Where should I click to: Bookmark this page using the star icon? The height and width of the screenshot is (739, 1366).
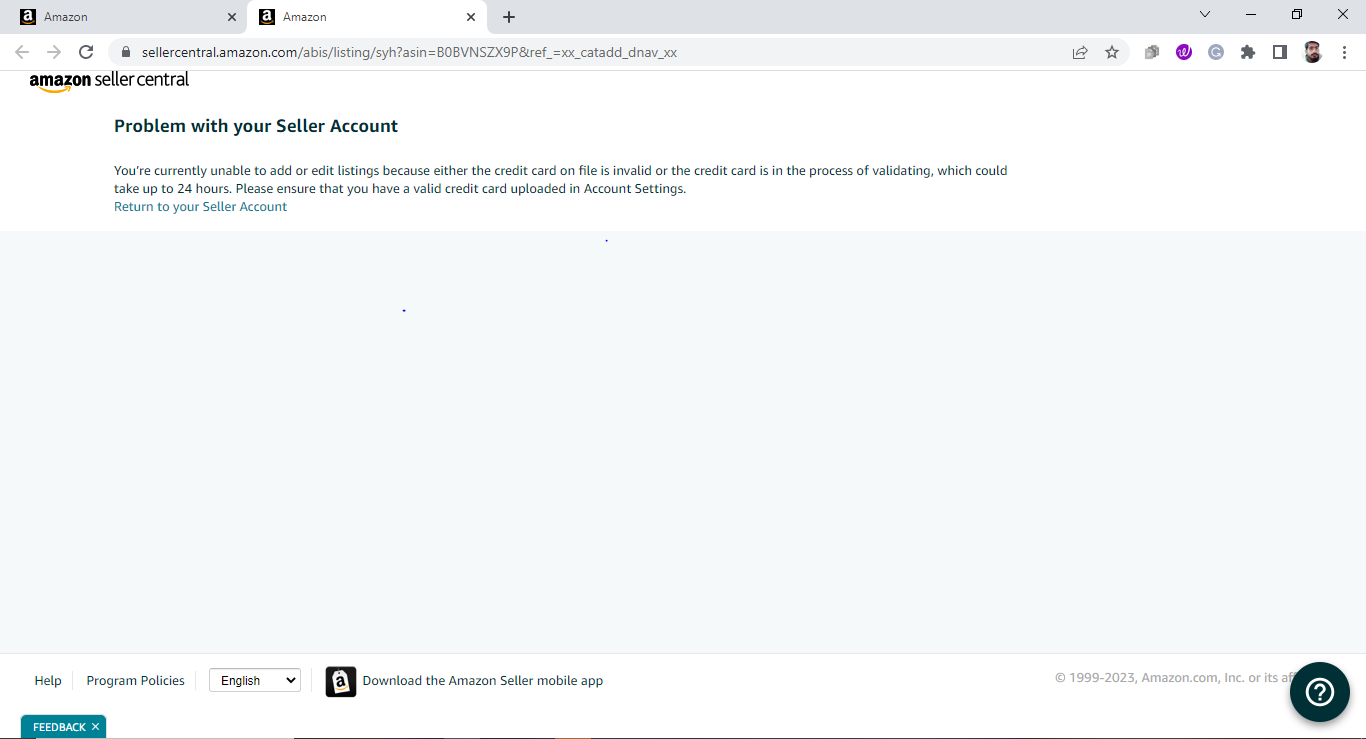[x=1112, y=52]
